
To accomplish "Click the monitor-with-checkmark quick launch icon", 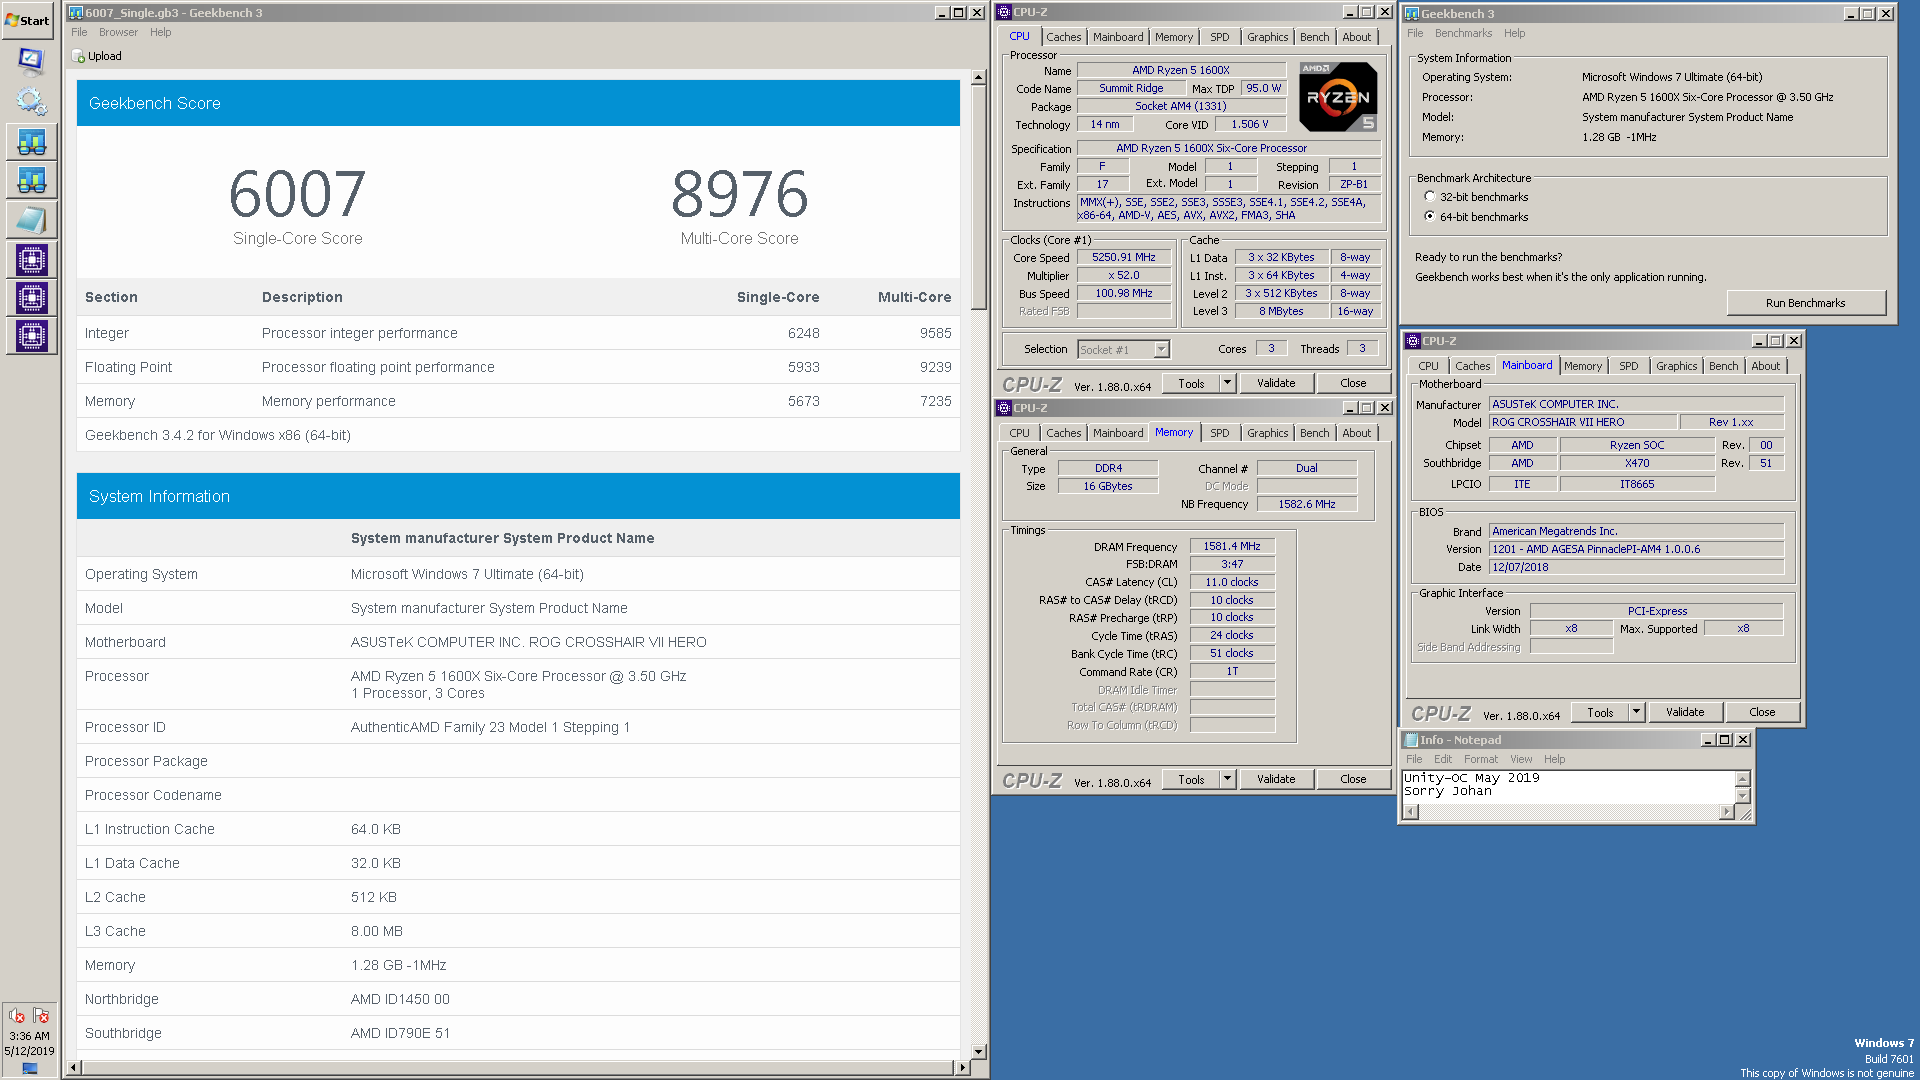I will point(30,62).
